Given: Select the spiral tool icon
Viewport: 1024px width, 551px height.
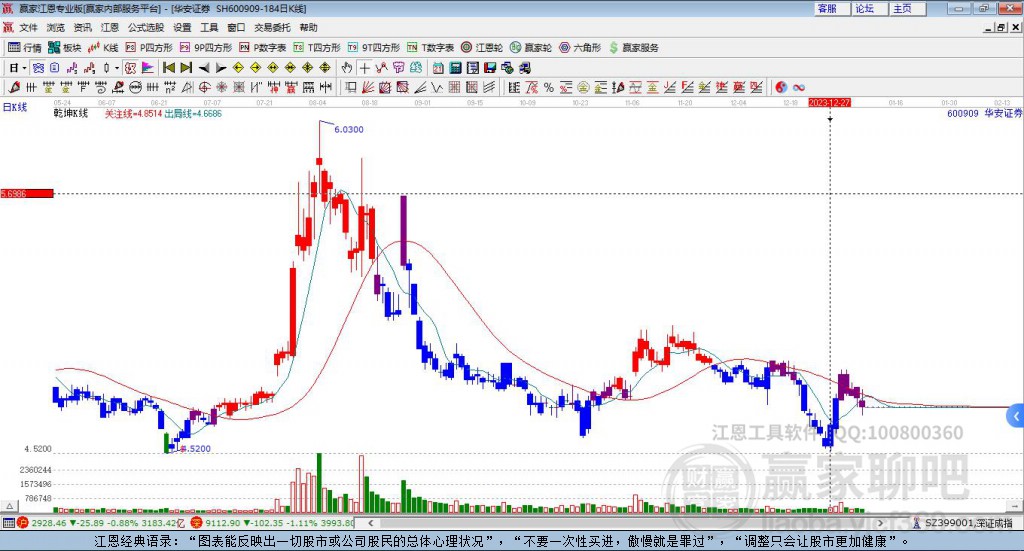Looking at the screenshot, I should click(101, 87).
